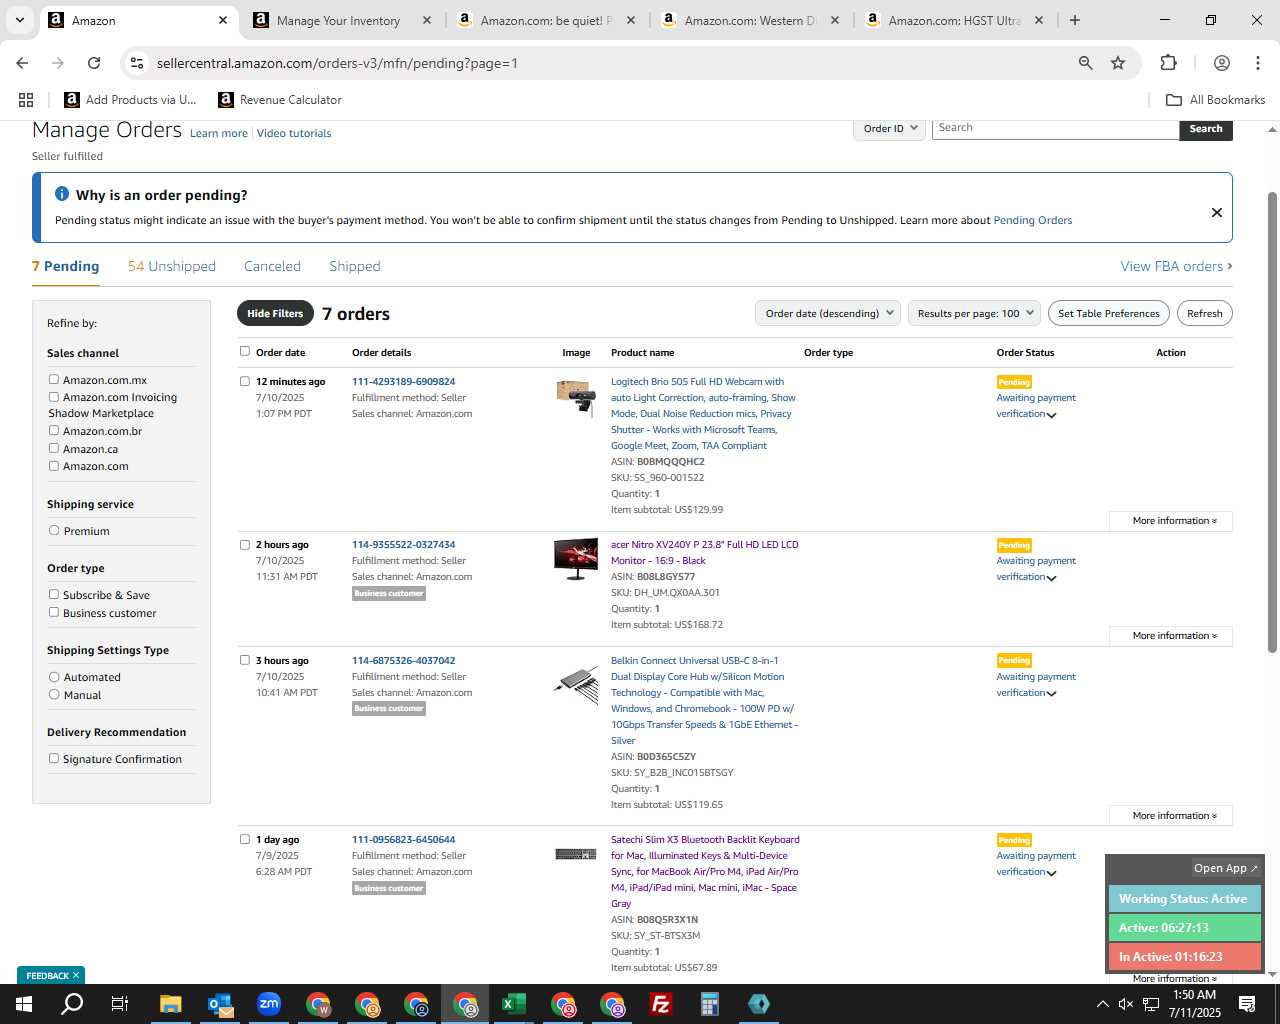Open the zoom magnifier icon in address bar
The width and height of the screenshot is (1280, 1024).
coord(1085,63)
